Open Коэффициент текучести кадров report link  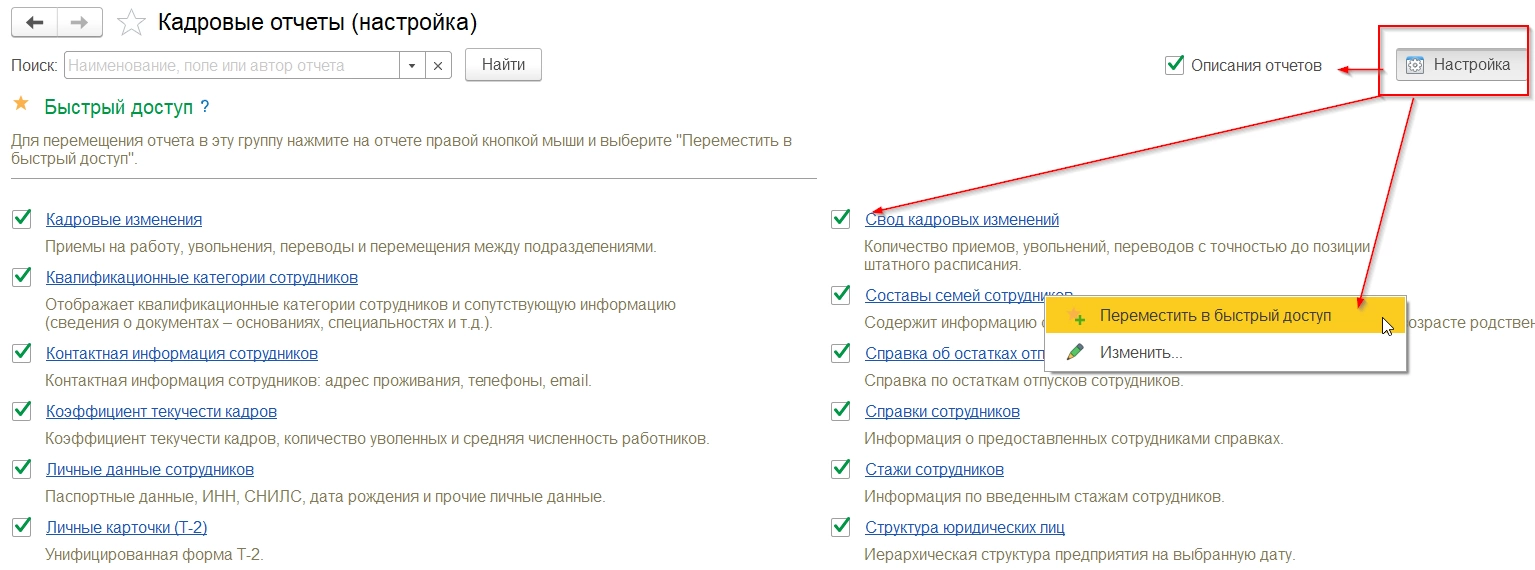click(x=161, y=412)
